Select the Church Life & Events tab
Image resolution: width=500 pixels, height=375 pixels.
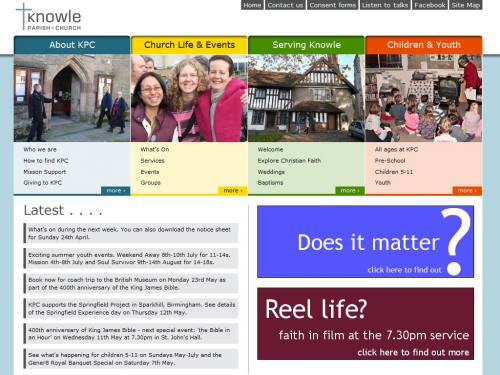pos(189,45)
